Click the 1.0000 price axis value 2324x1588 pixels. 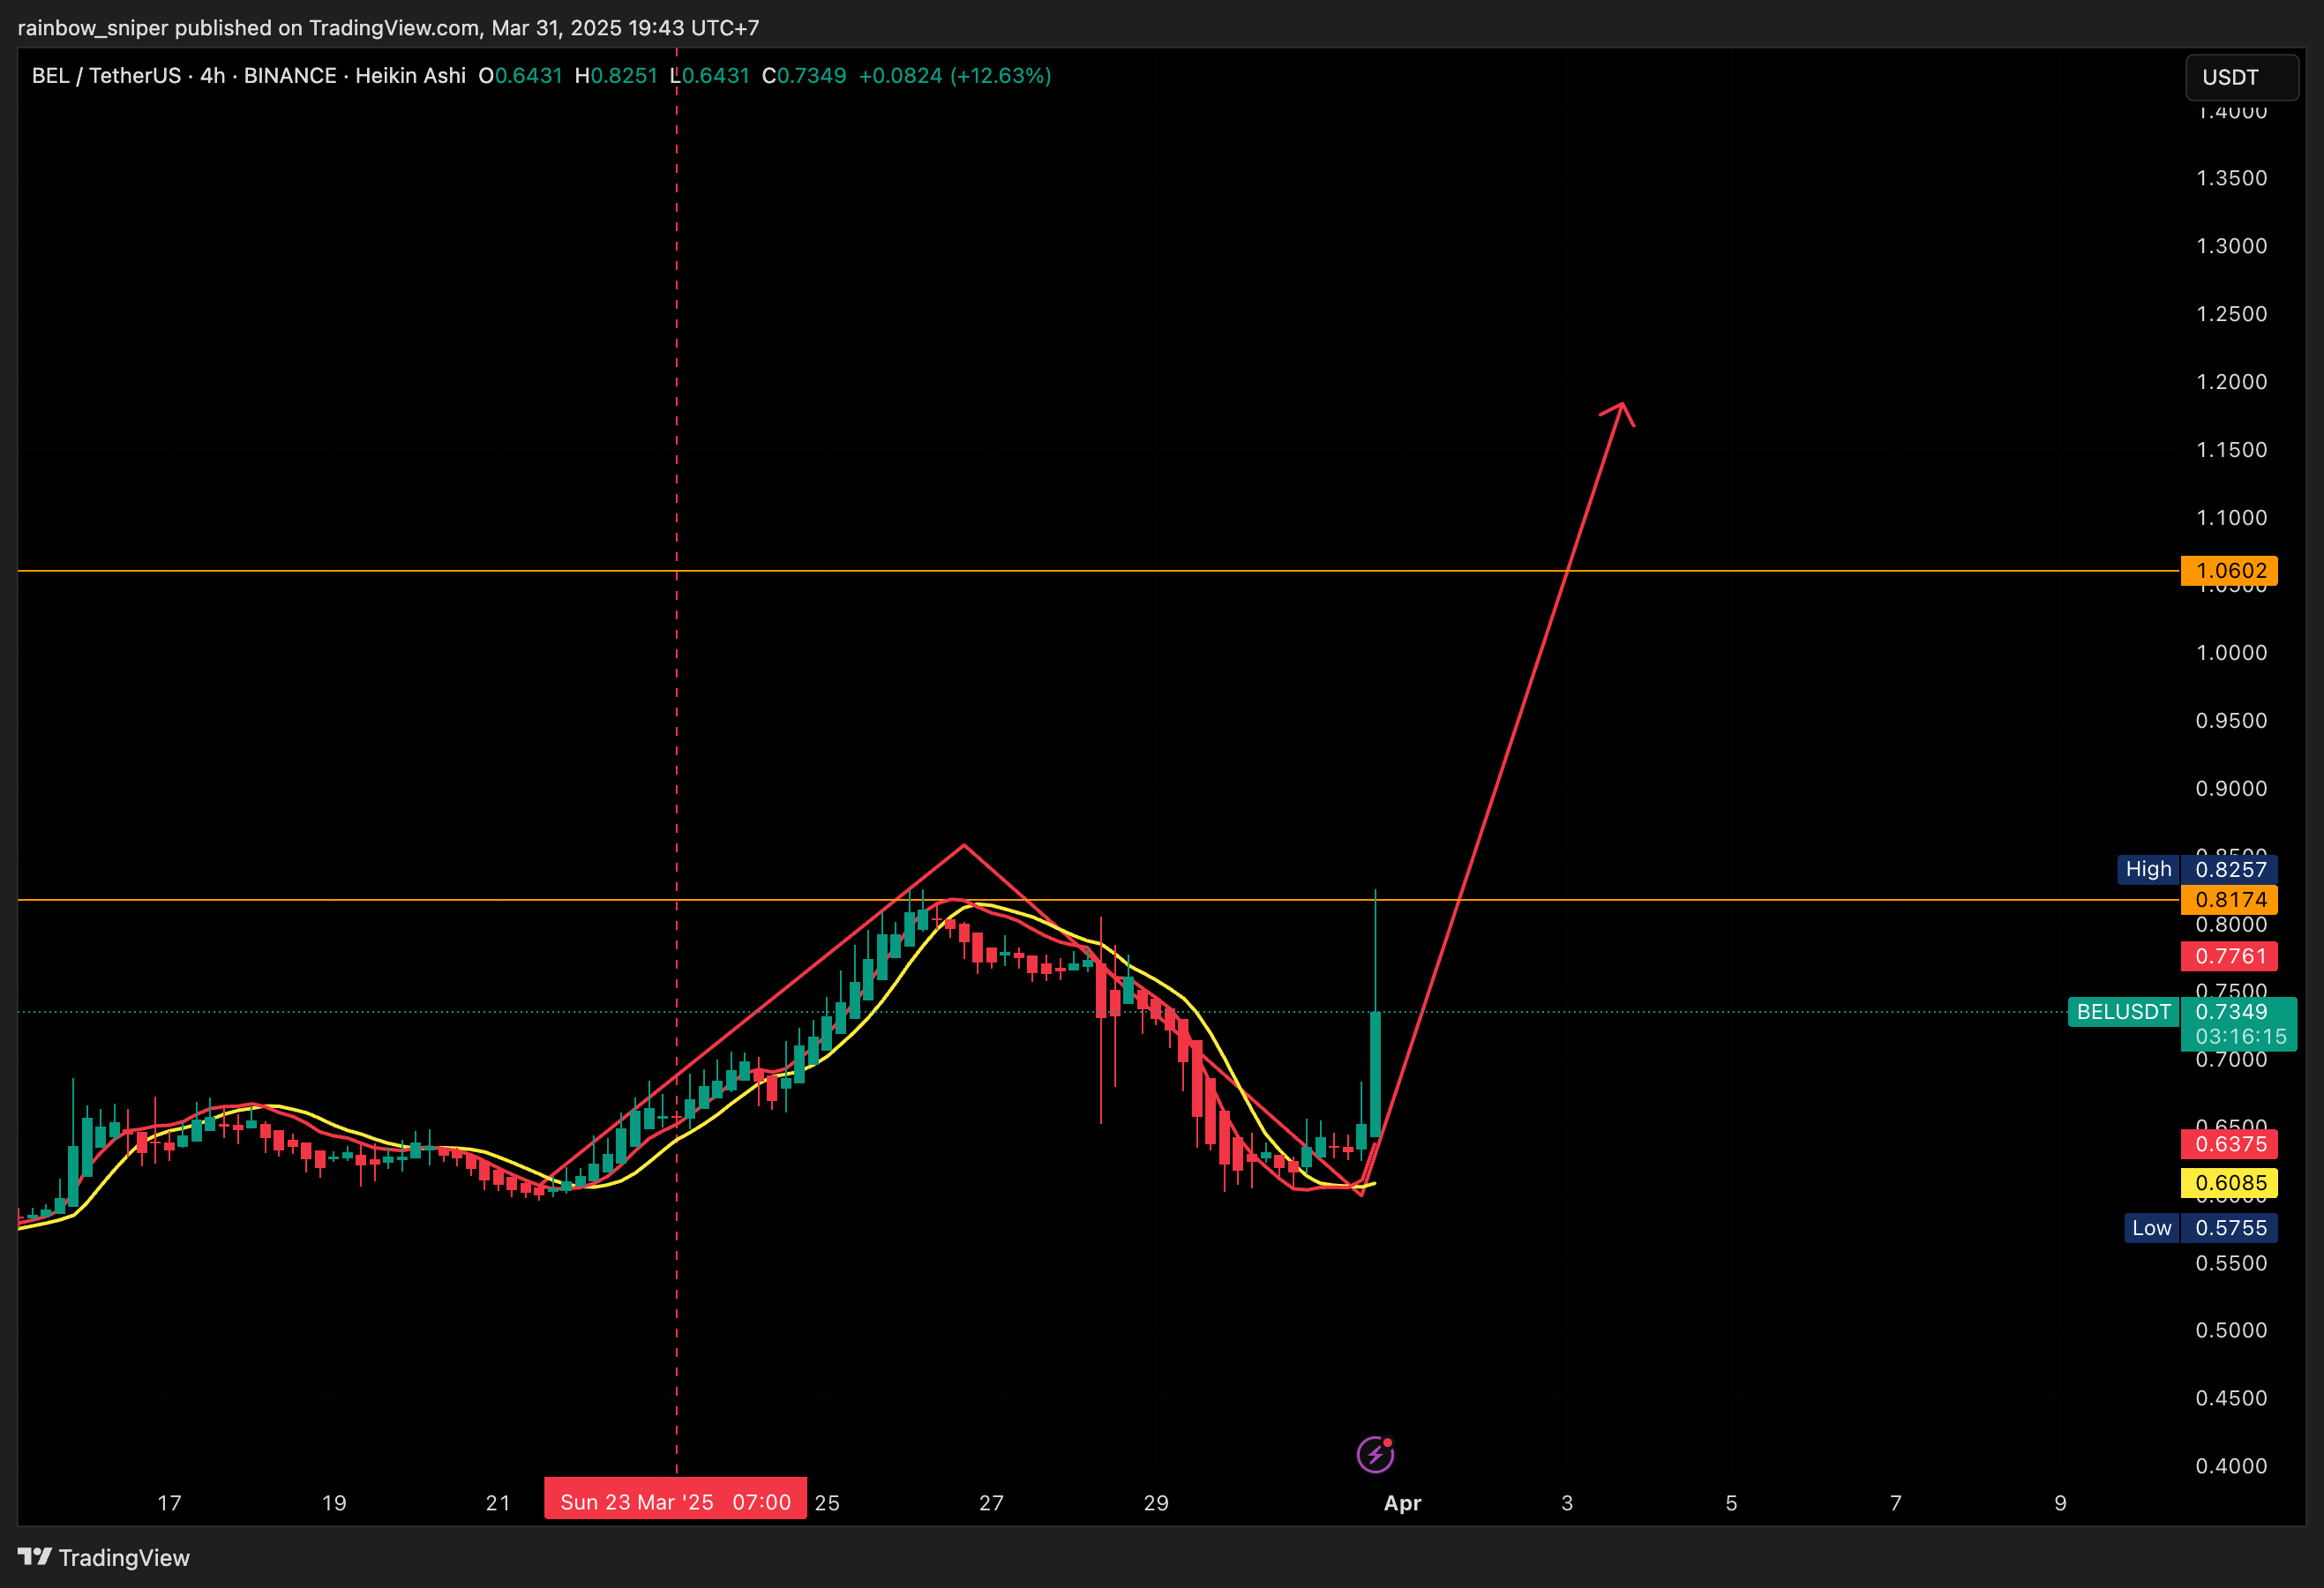(x=2231, y=653)
